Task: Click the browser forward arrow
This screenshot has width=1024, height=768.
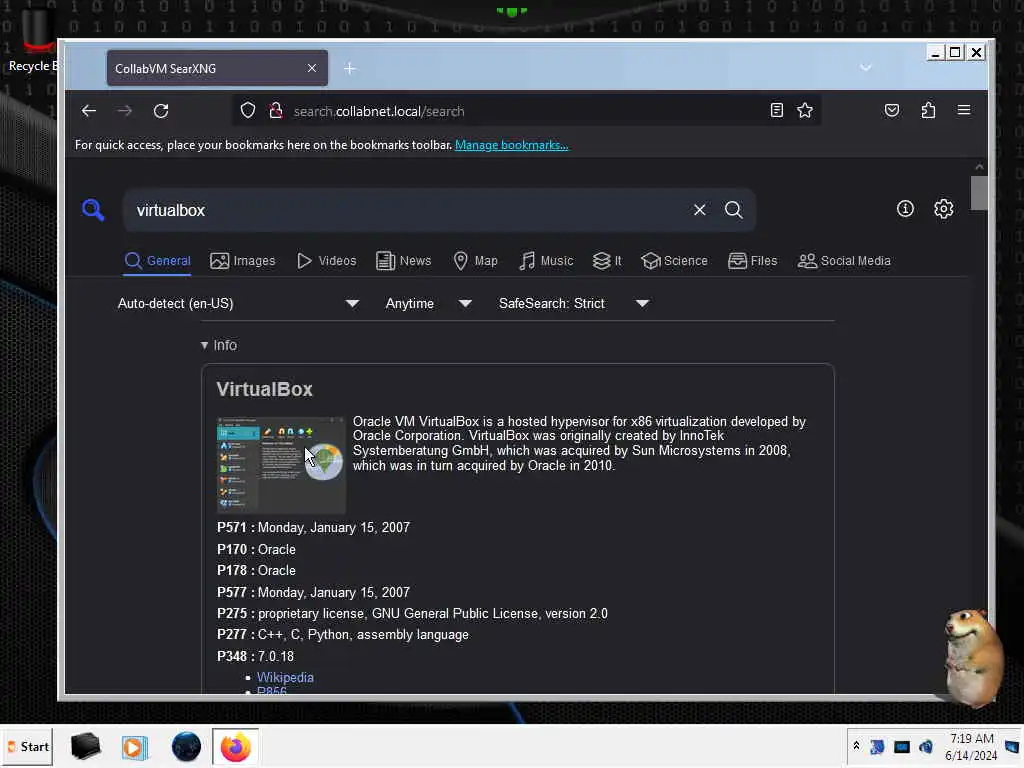Action: click(x=125, y=111)
